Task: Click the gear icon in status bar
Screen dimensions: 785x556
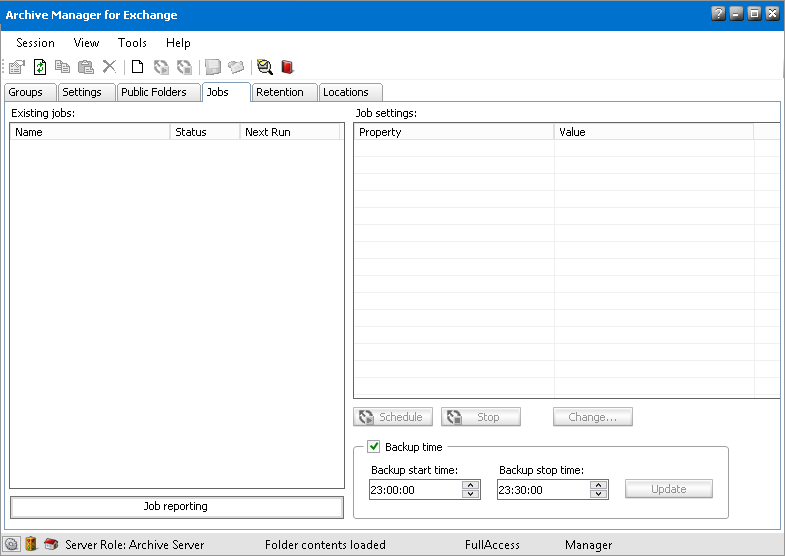Action: point(12,544)
